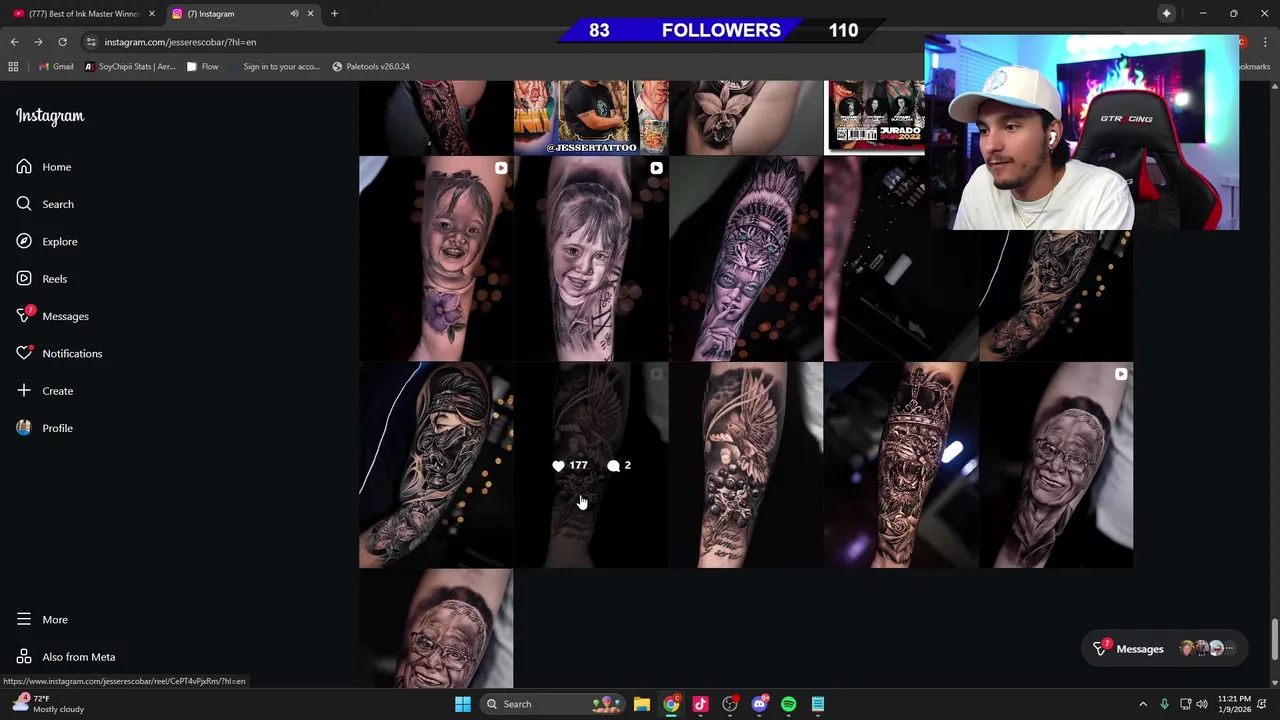
Task: Open the Flow bookmarks folder
Action: [x=203, y=67]
